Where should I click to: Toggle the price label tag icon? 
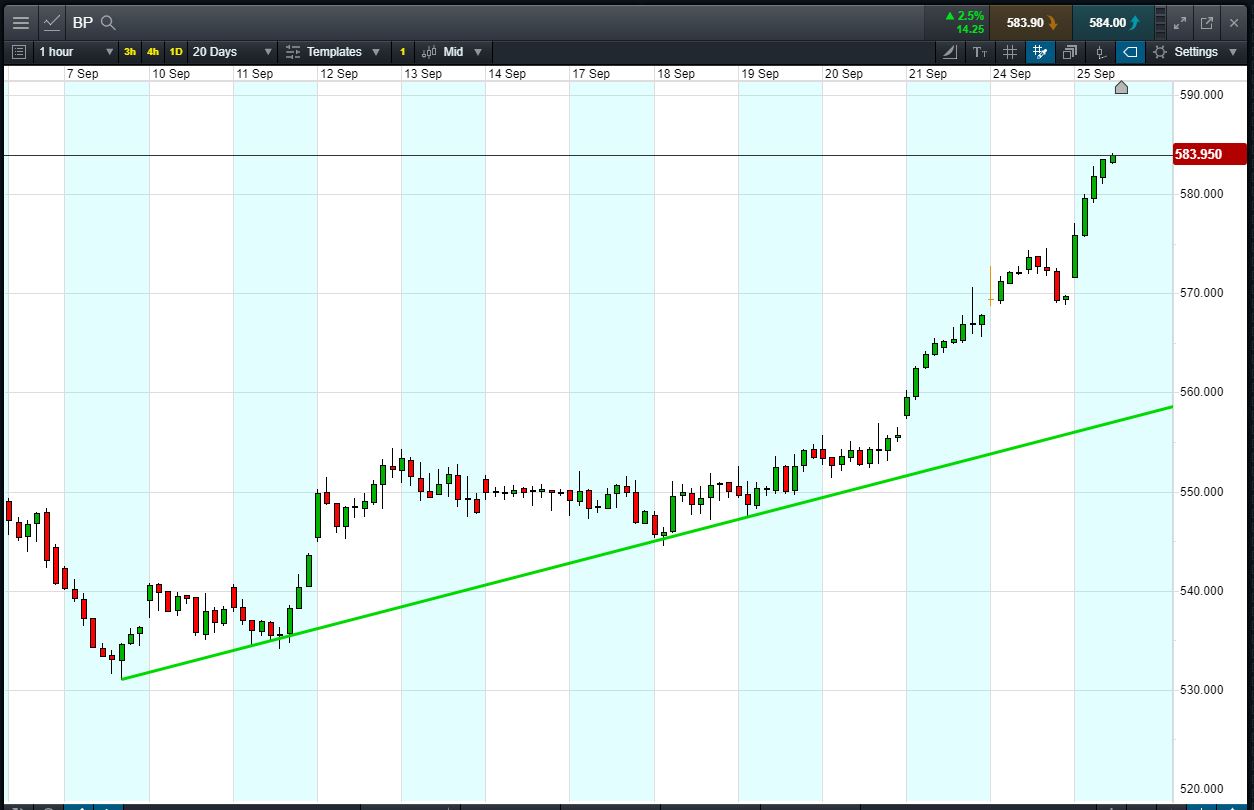click(x=1130, y=52)
